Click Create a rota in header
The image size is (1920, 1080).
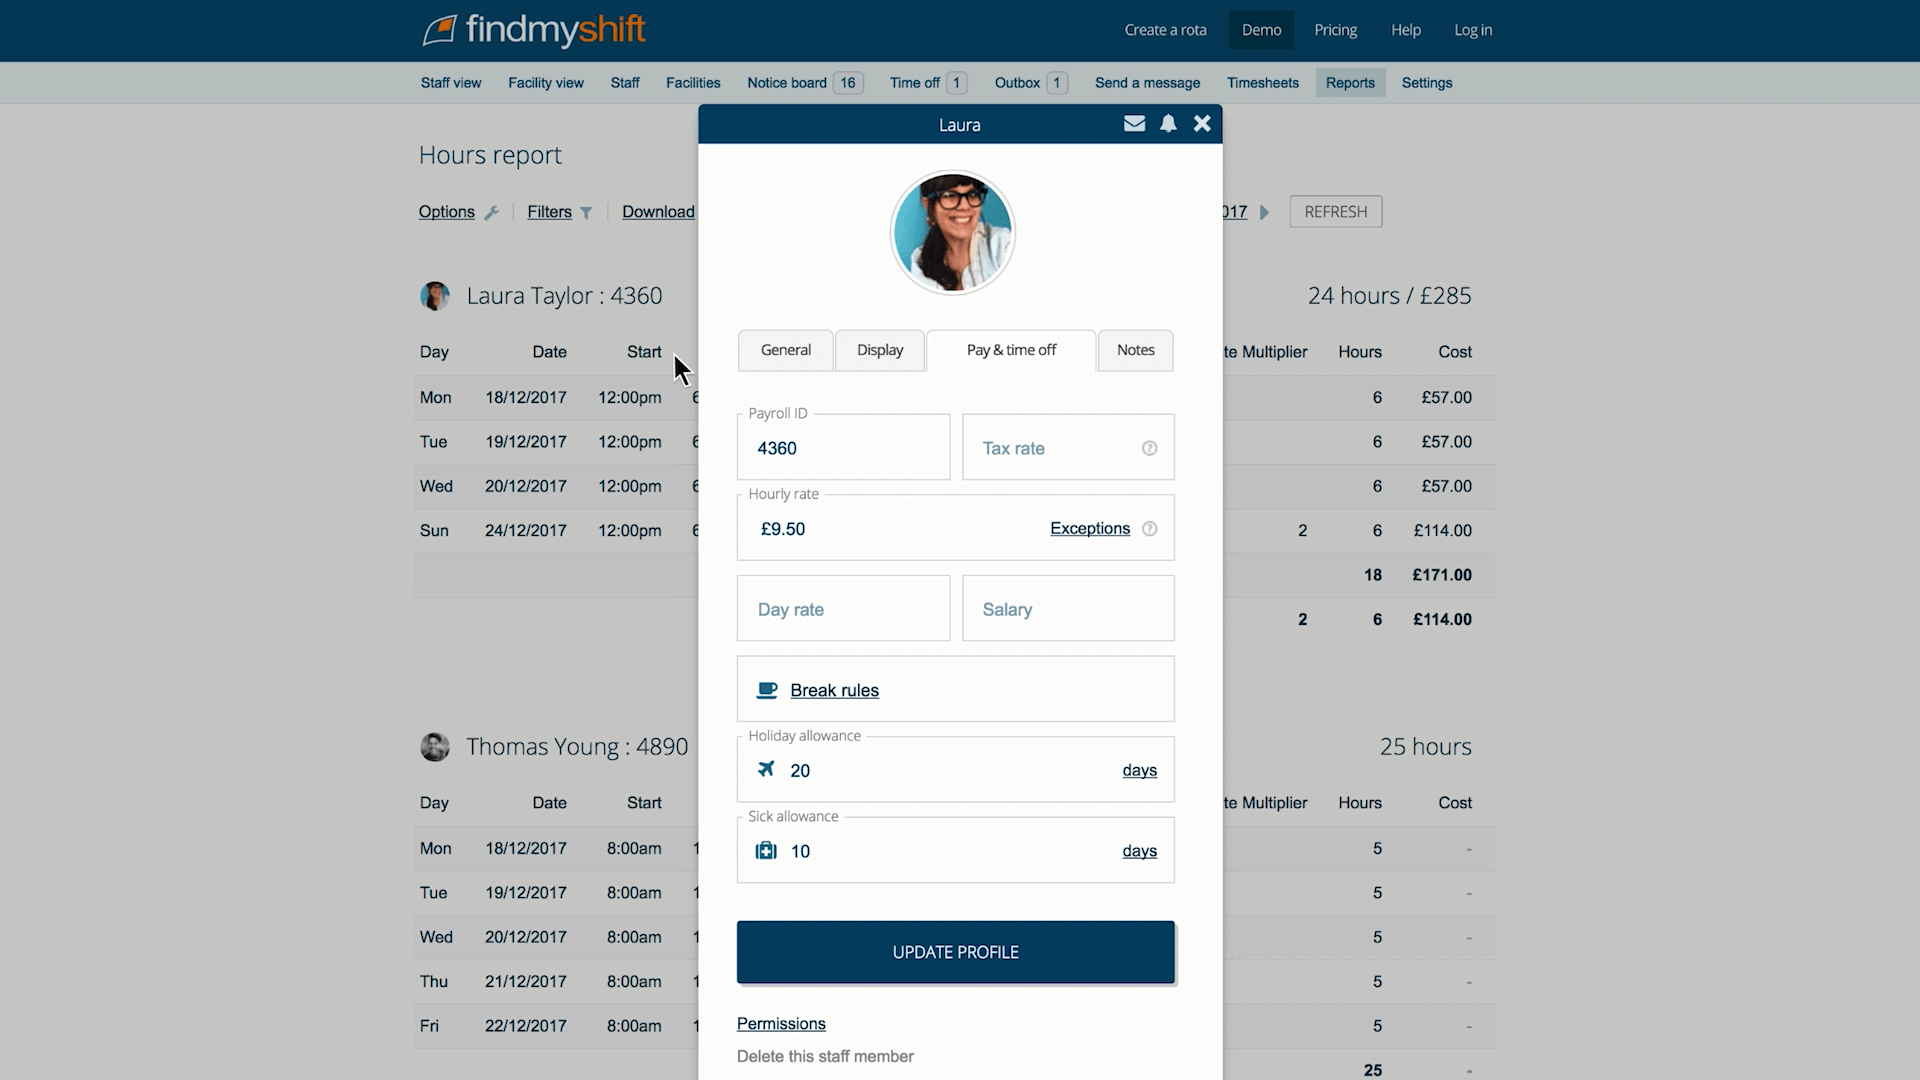tap(1165, 30)
